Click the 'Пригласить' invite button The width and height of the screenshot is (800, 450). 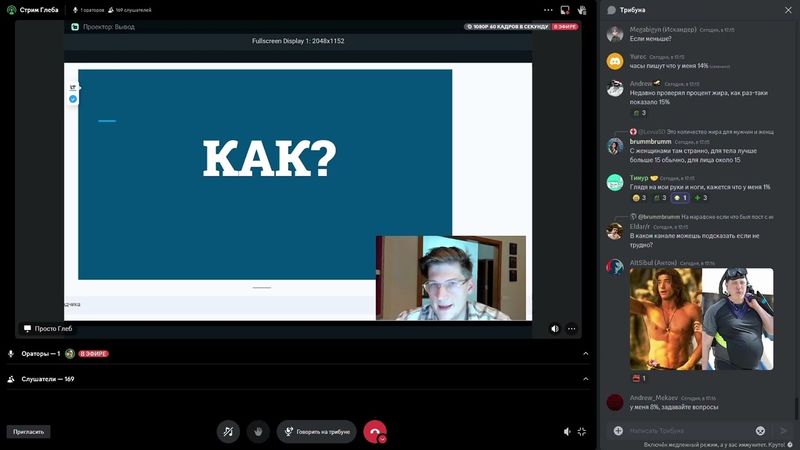click(28, 432)
